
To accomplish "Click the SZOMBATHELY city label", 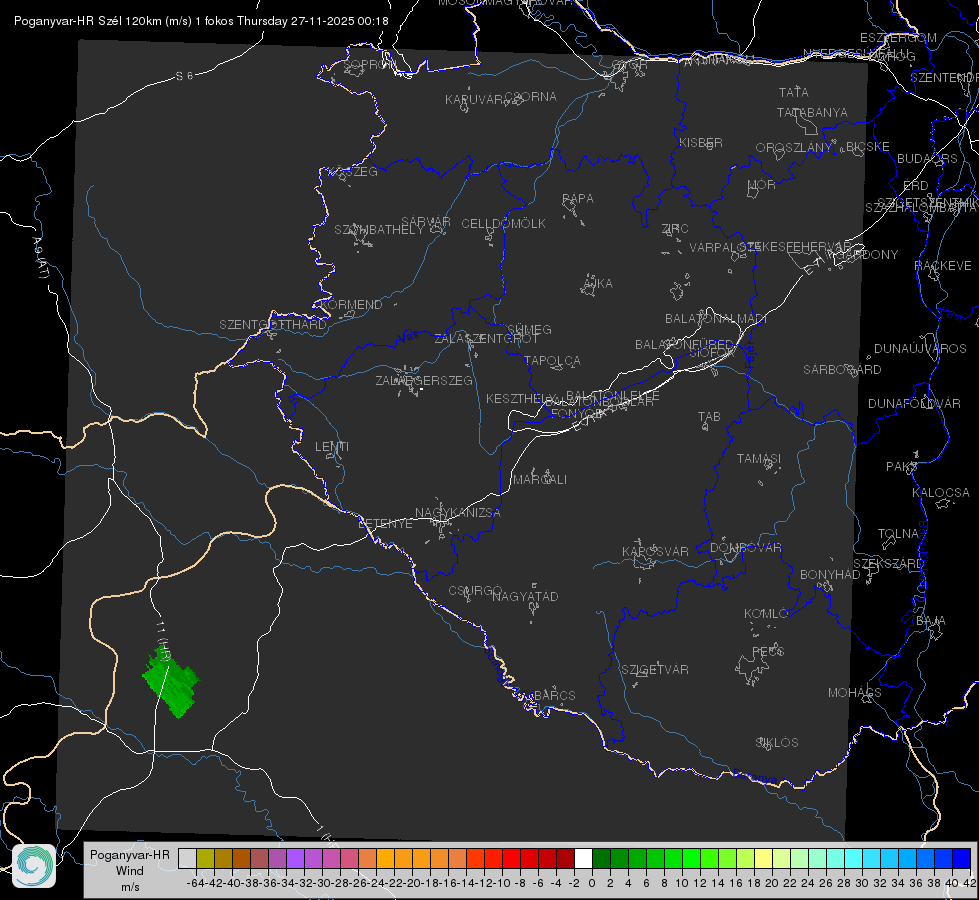I will point(379,230).
